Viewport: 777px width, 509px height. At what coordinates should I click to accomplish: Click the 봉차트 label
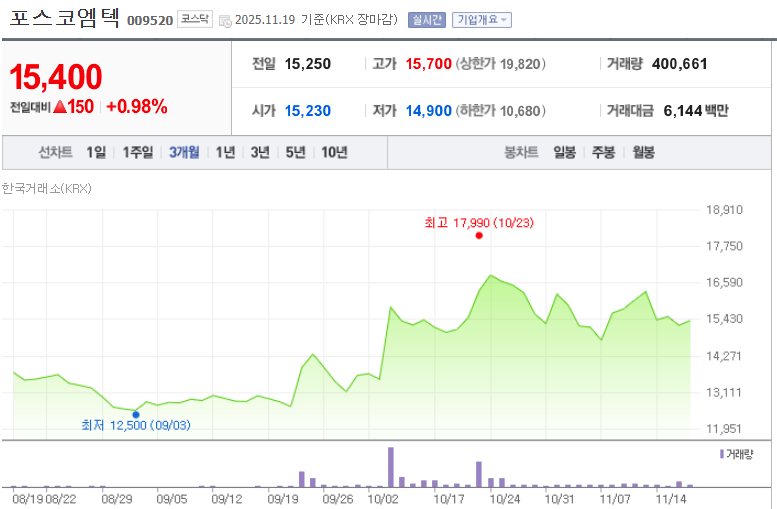[521, 152]
